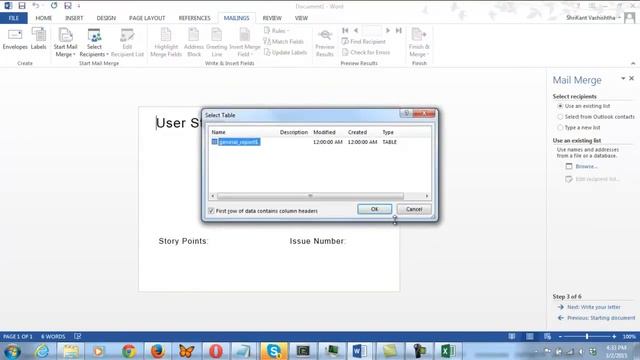Open the Rules dropdown in the ribbon

pyautogui.click(x=276, y=31)
